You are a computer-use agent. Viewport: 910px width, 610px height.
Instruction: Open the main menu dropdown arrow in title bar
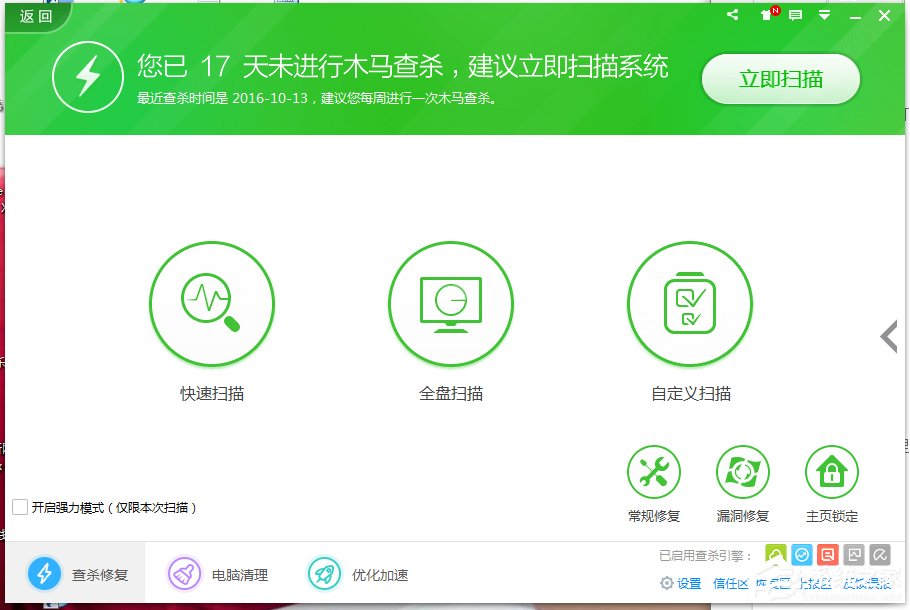point(824,15)
